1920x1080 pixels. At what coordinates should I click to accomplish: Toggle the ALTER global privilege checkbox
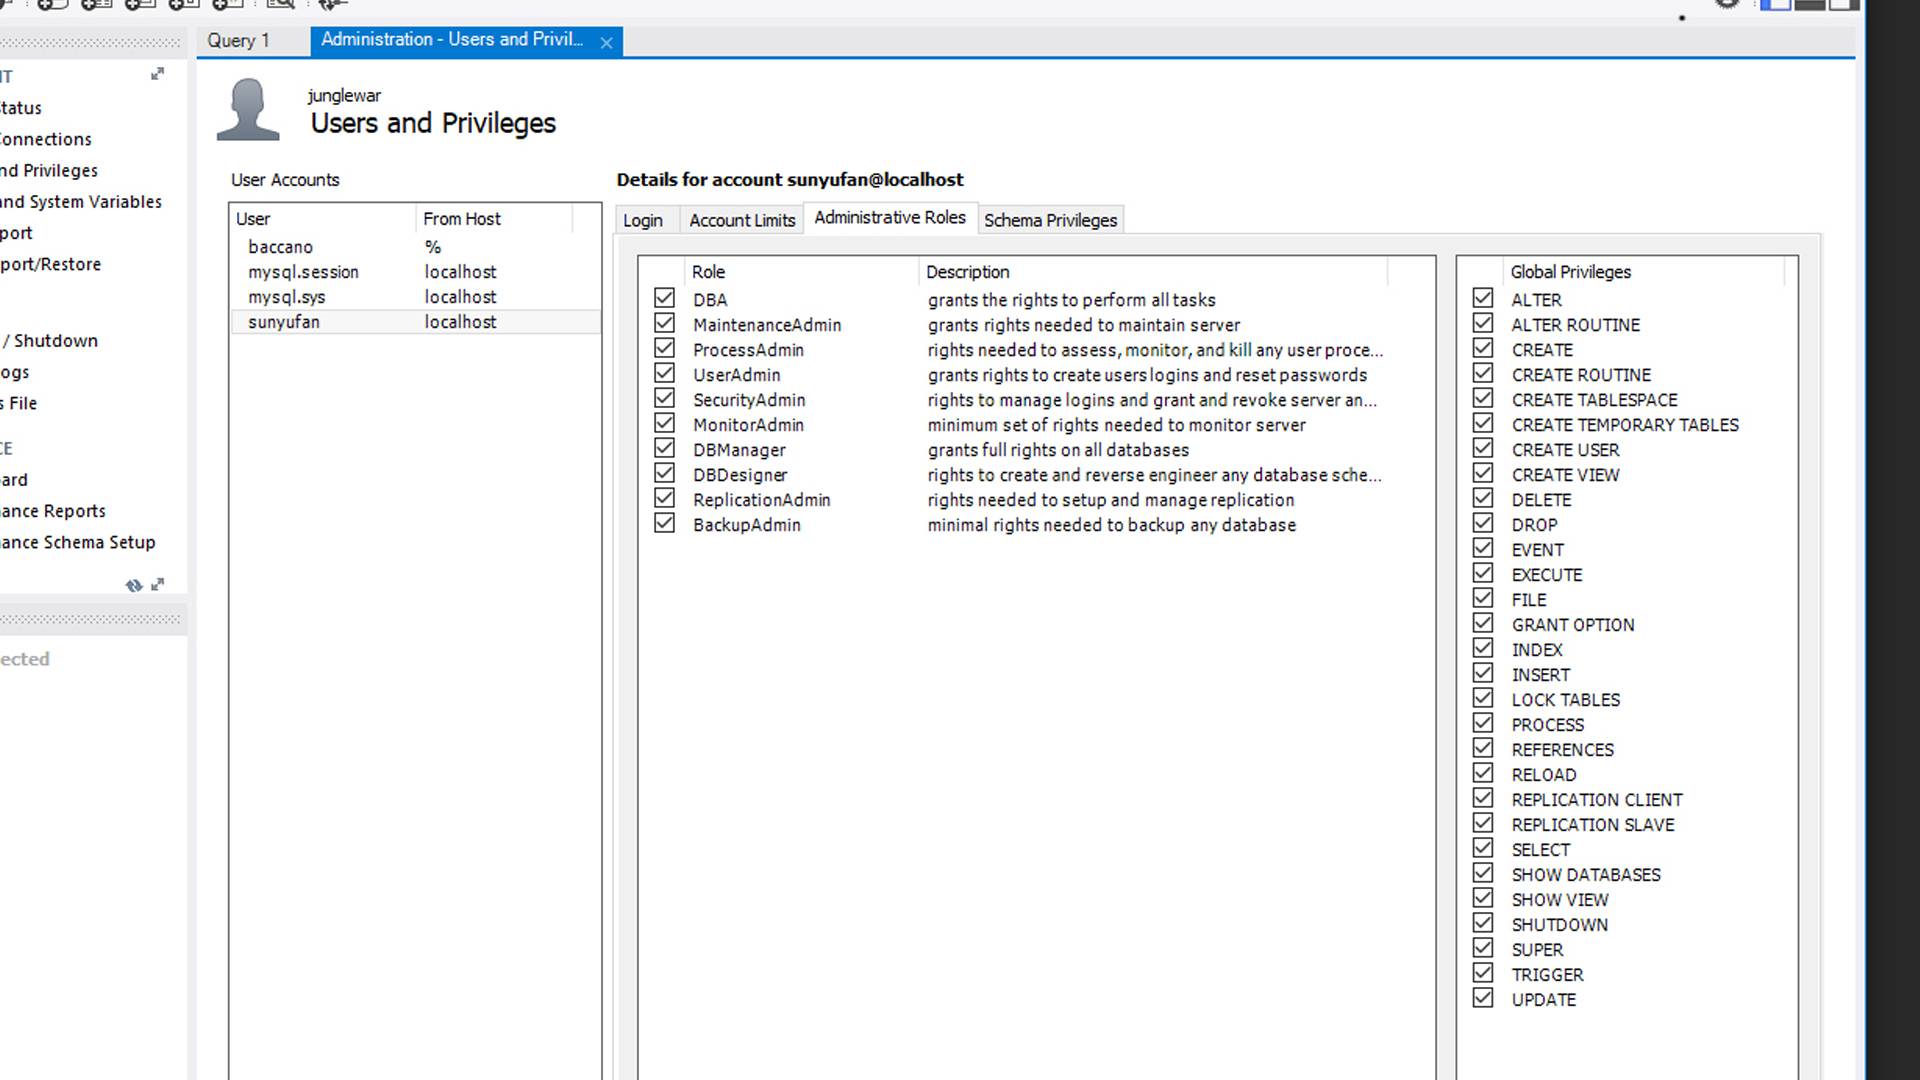pyautogui.click(x=1483, y=298)
